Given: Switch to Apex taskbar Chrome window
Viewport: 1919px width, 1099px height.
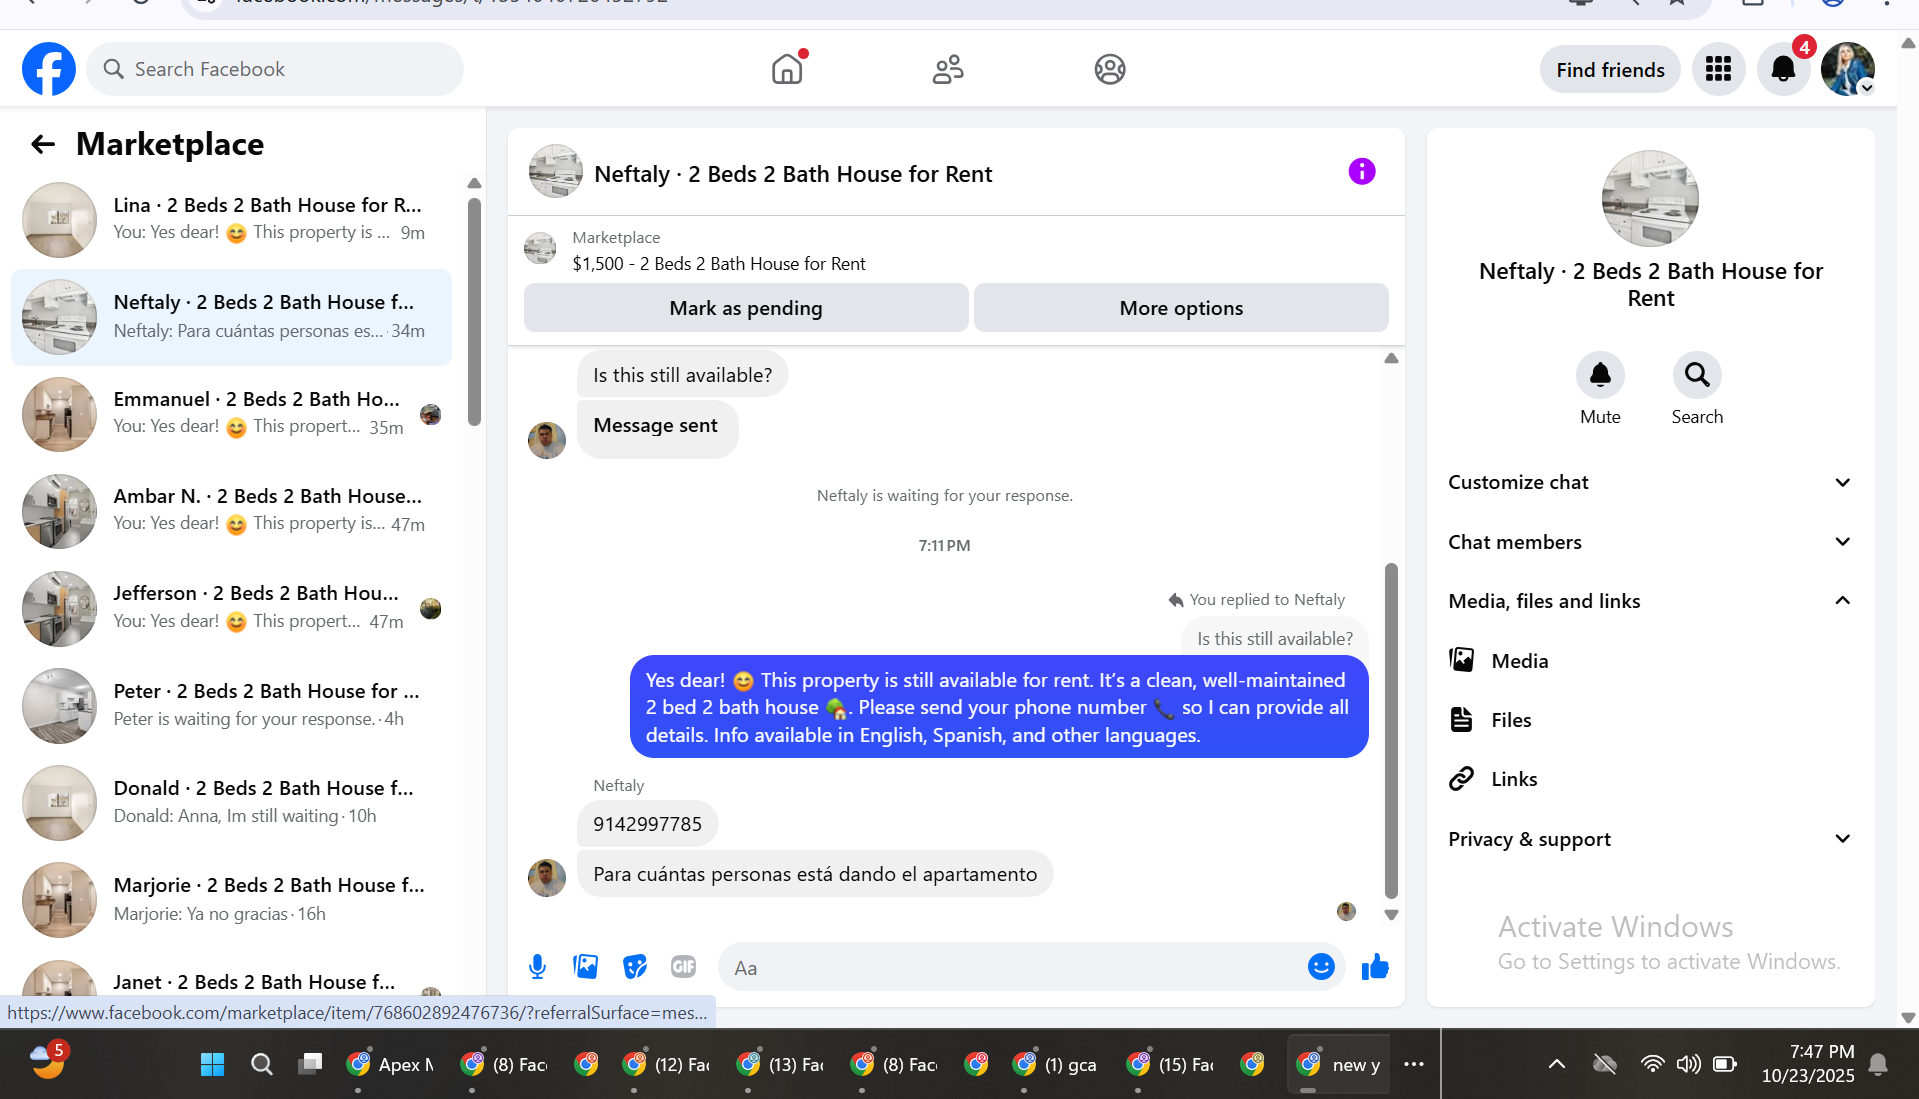Looking at the screenshot, I should tap(391, 1064).
